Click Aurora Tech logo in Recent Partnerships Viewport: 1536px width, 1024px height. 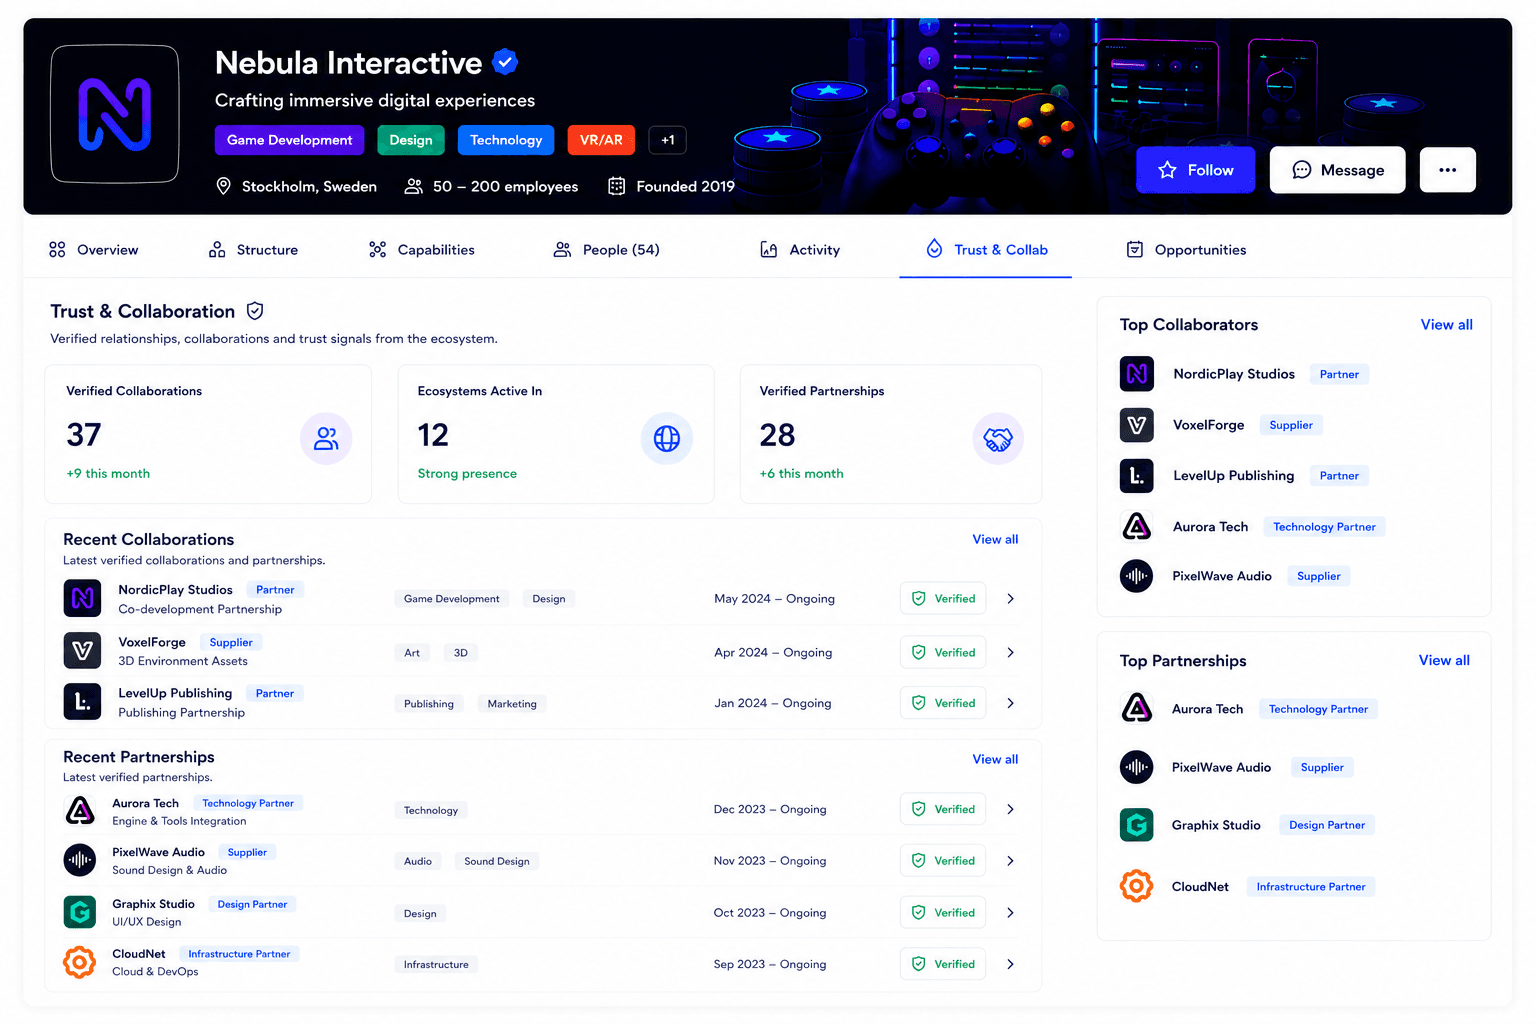[x=80, y=810]
